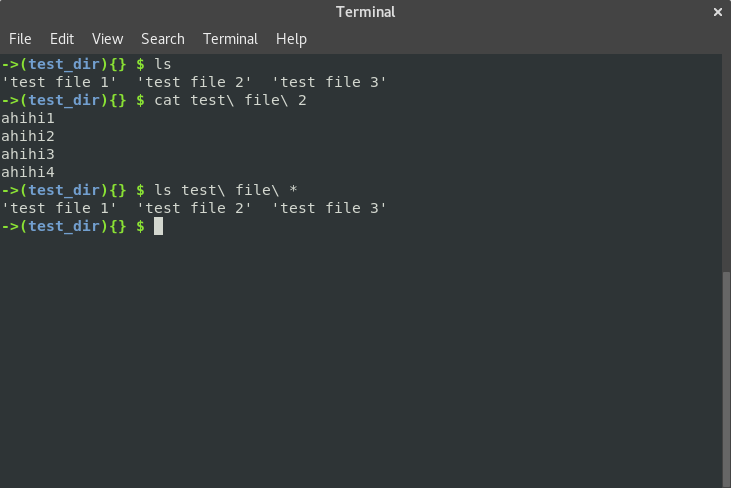Click the ahihi3 output line
Image resolution: width=731 pixels, height=488 pixels.
28,154
